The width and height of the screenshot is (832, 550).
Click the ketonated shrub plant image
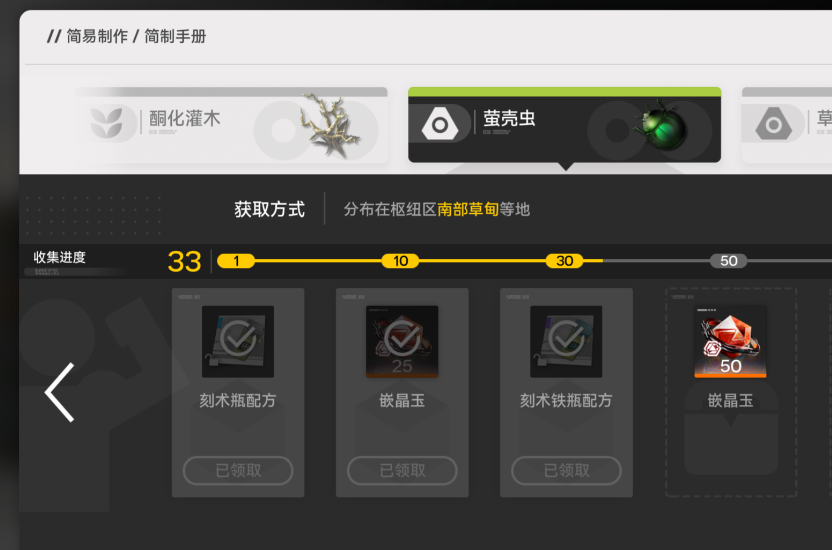331,126
